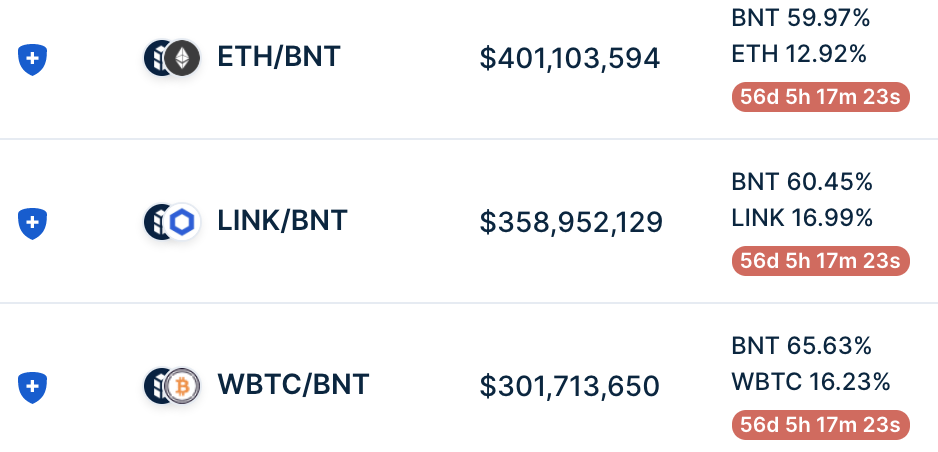Open the ETH/BNT pool
This screenshot has height=452, width=938.
click(279, 57)
